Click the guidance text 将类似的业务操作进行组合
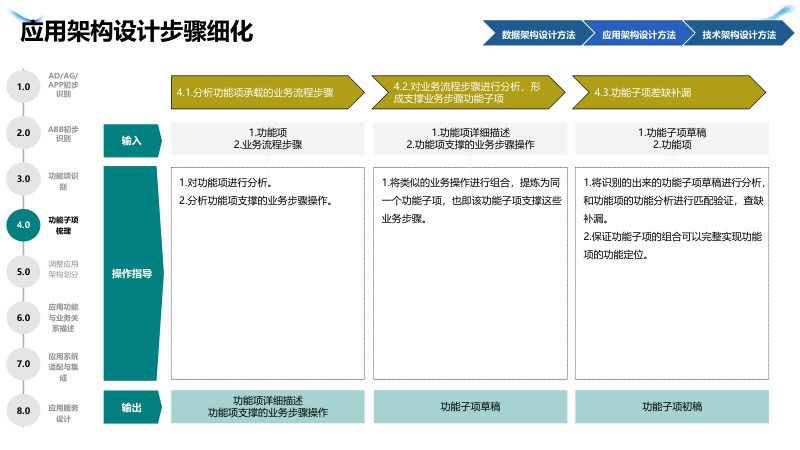The height and width of the screenshot is (450, 800). click(x=471, y=201)
